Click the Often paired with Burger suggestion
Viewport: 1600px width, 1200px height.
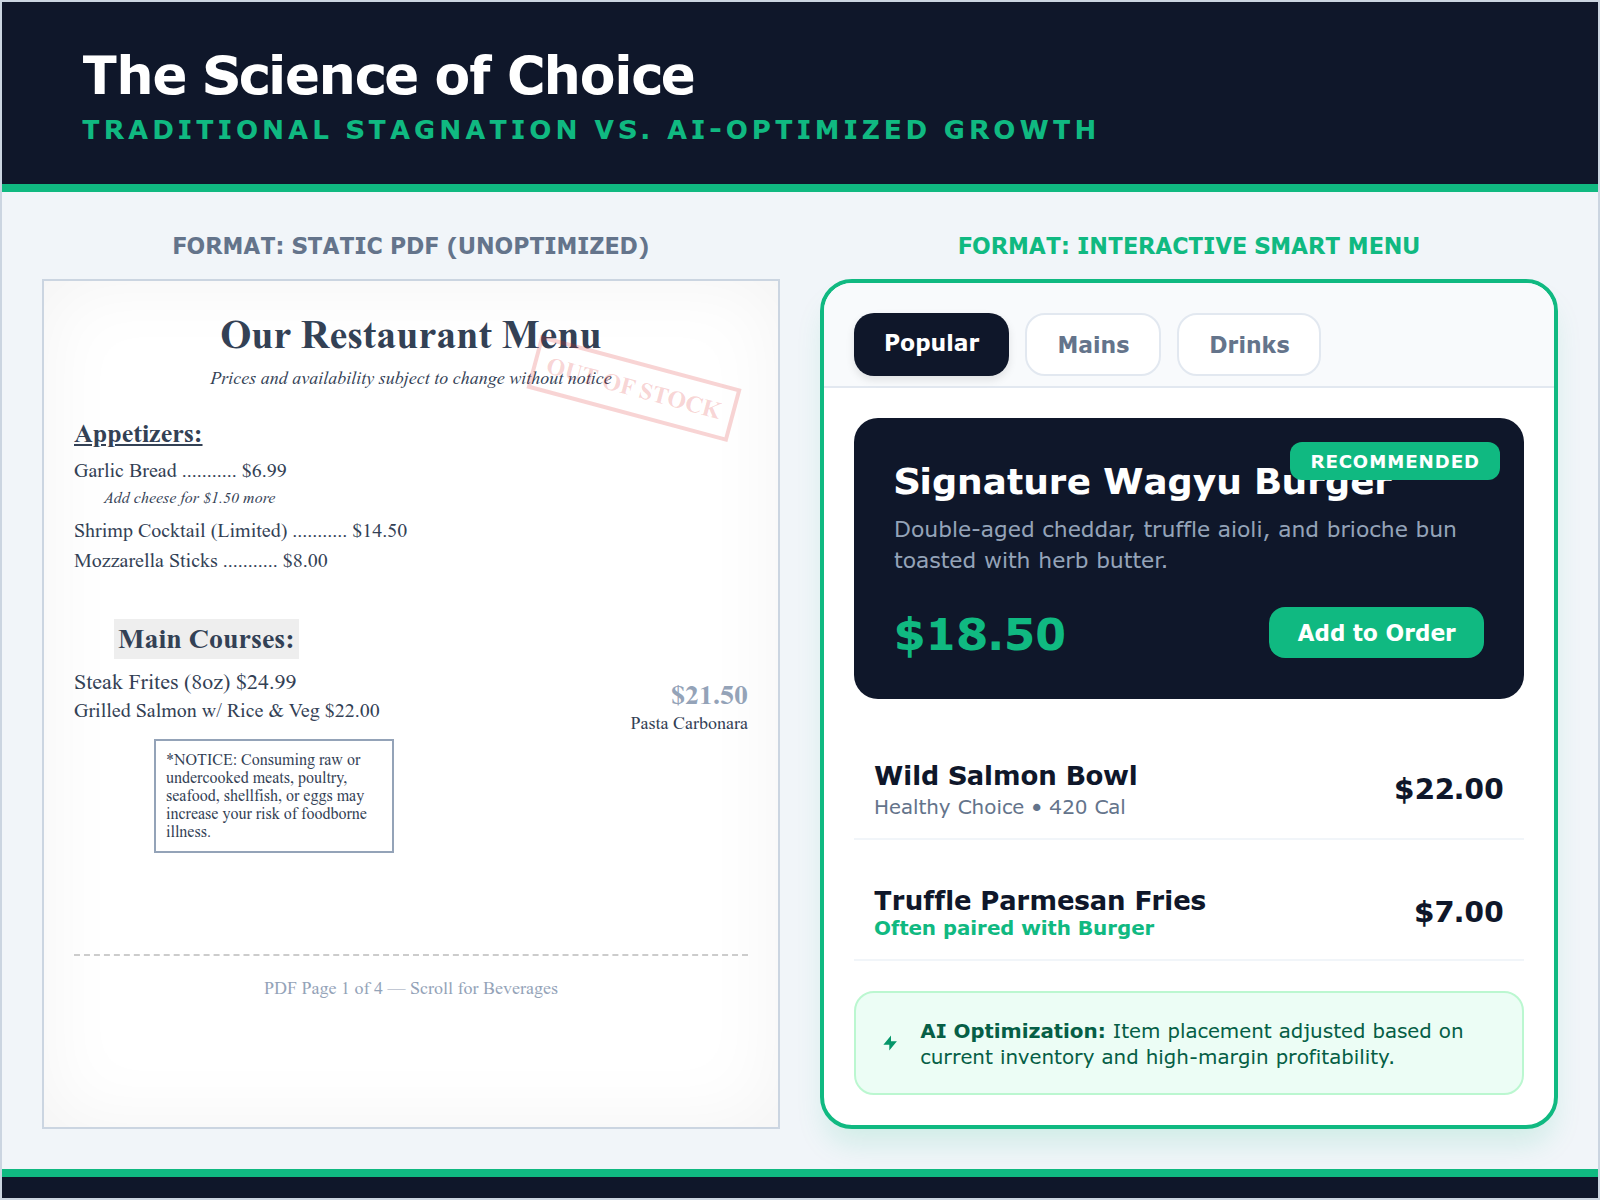pyautogui.click(x=1014, y=928)
